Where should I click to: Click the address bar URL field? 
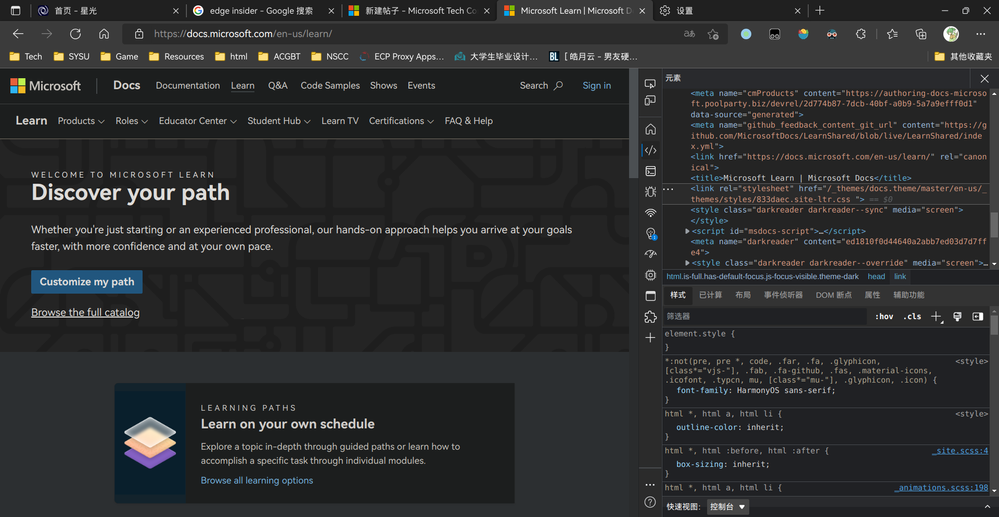(408, 34)
